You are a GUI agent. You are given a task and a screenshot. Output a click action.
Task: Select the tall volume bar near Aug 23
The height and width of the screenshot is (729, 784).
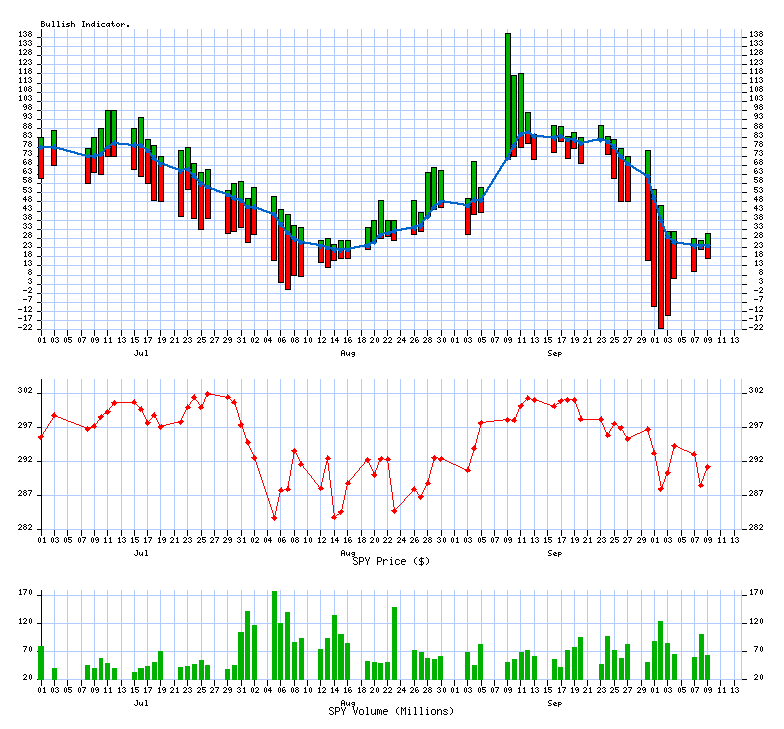coord(395,643)
